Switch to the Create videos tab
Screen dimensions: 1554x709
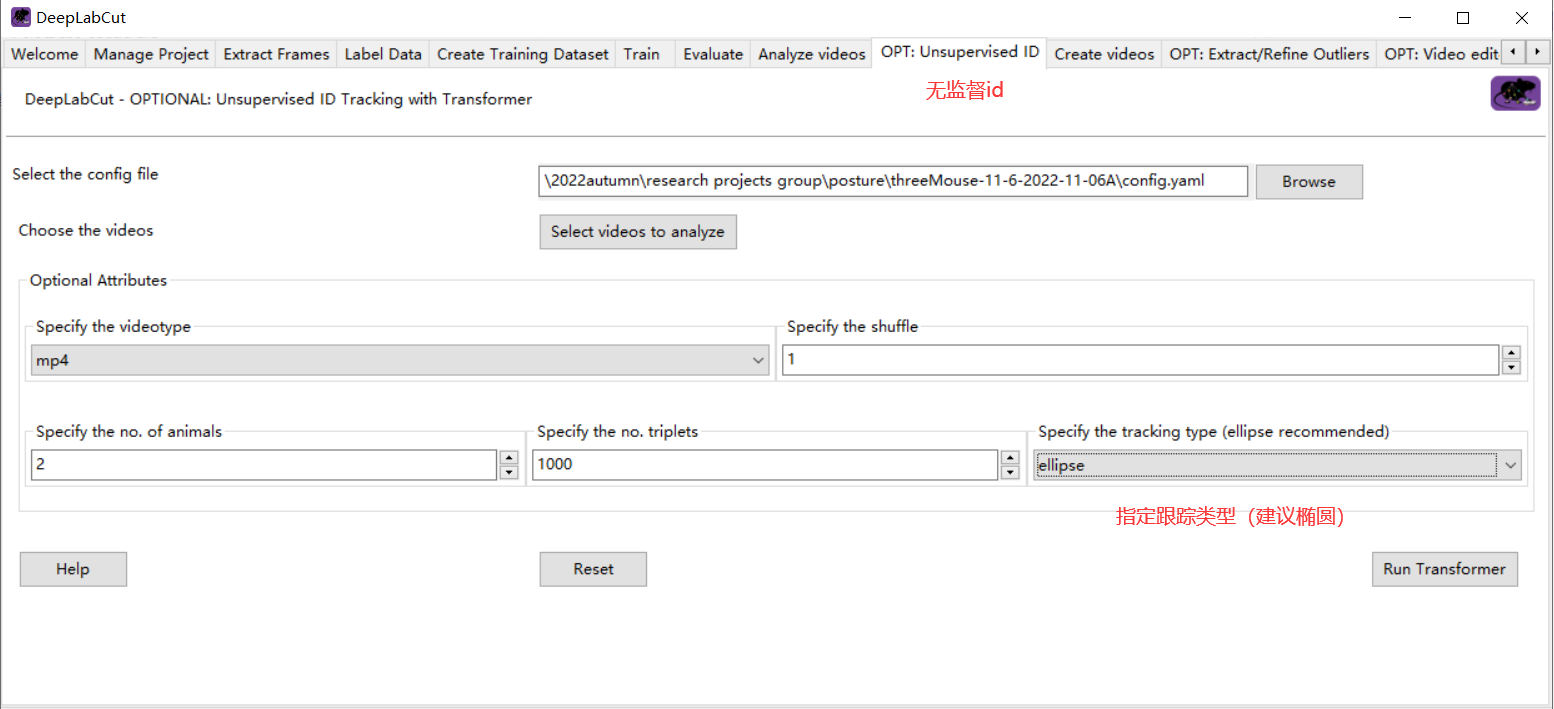click(x=1104, y=54)
